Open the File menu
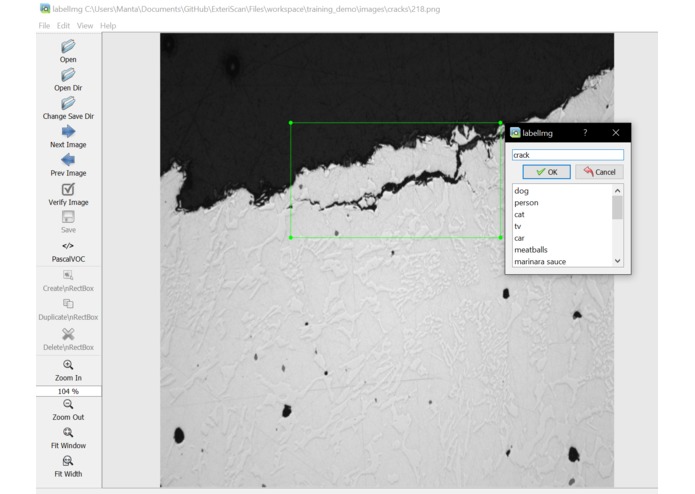Viewport: 695px width, 494px height. [x=44, y=26]
